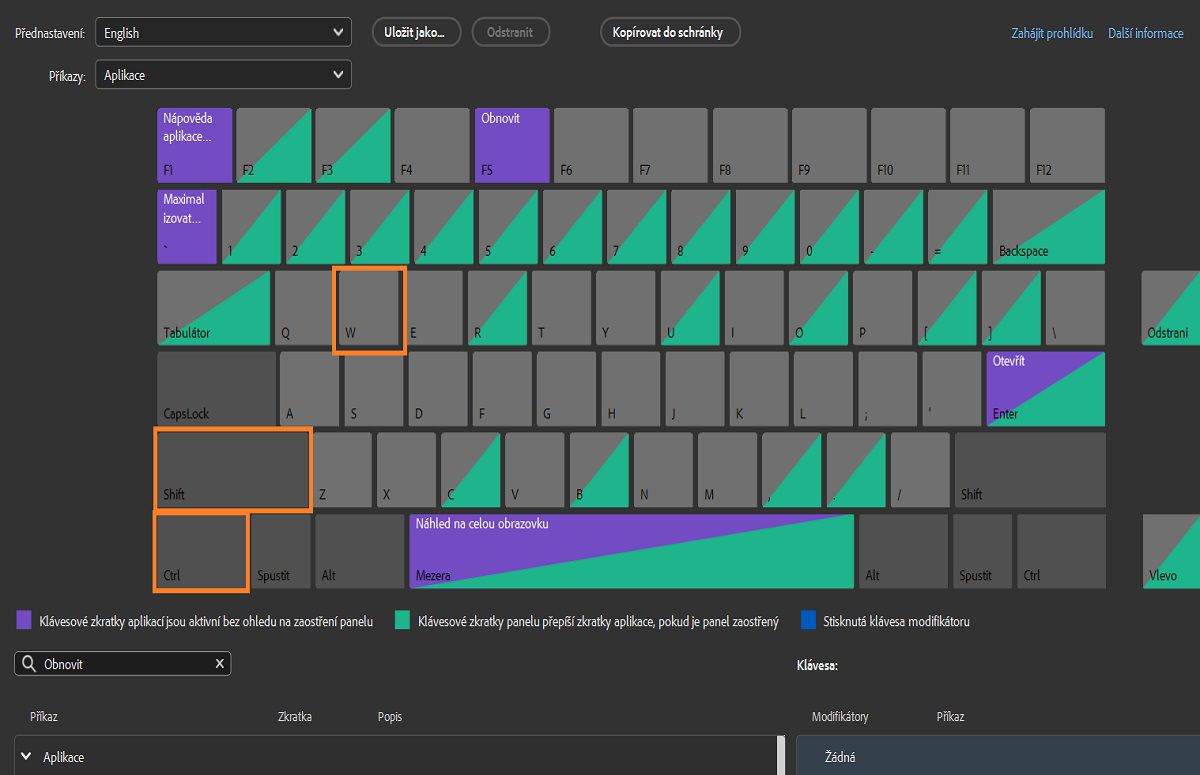Select the left Shift key
1200x775 pixels.
[x=233, y=470]
